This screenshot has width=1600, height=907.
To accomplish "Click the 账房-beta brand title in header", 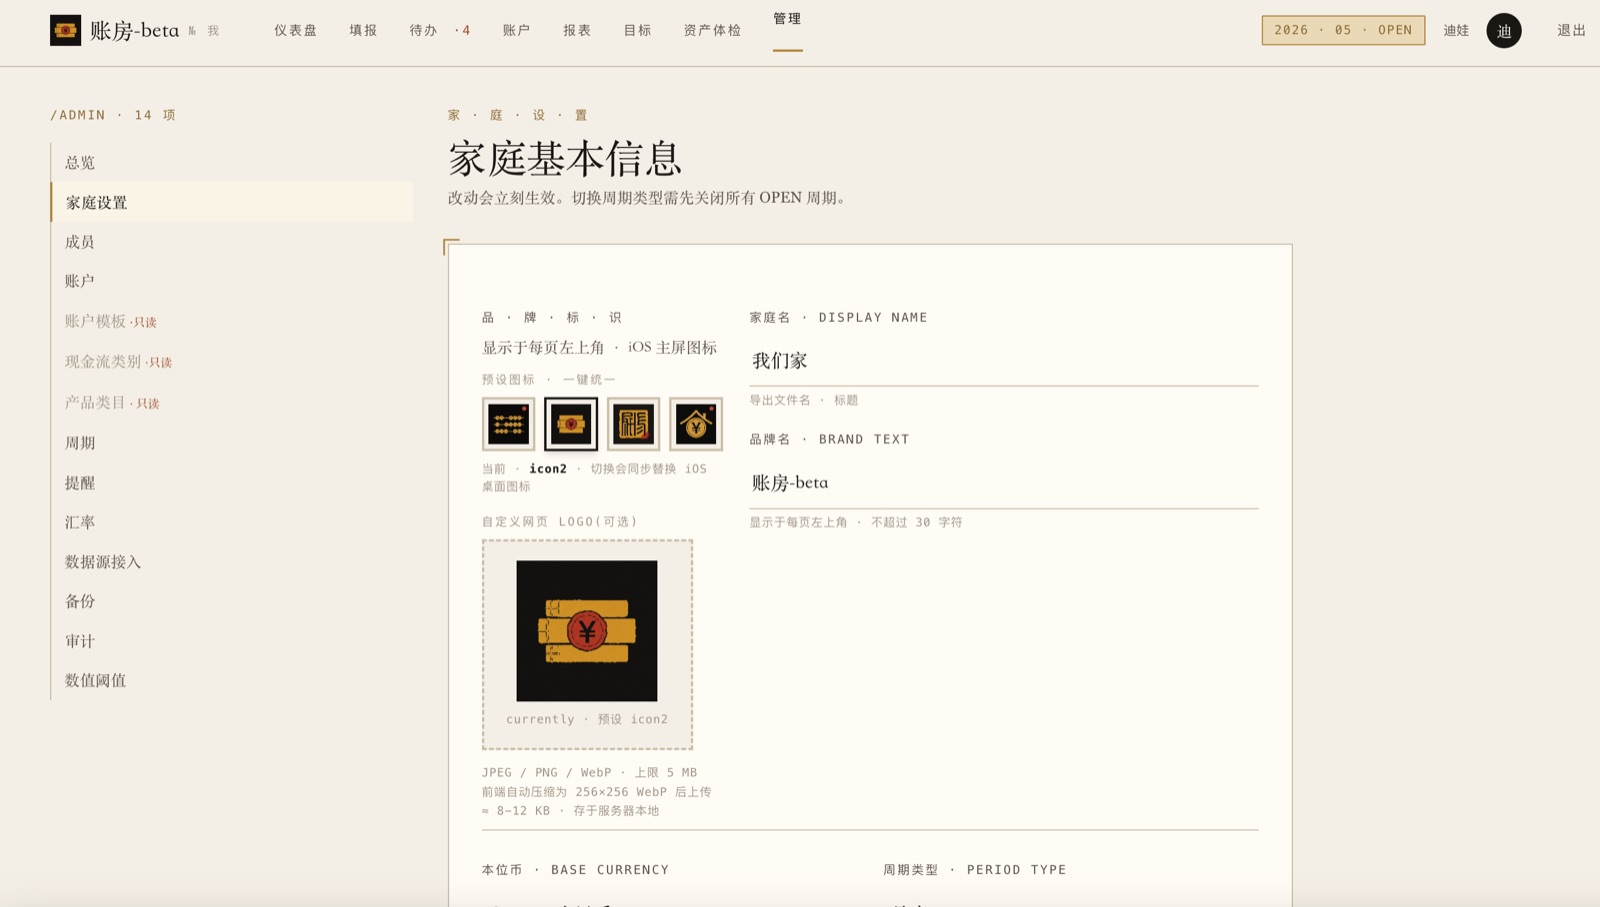I will click(135, 30).
